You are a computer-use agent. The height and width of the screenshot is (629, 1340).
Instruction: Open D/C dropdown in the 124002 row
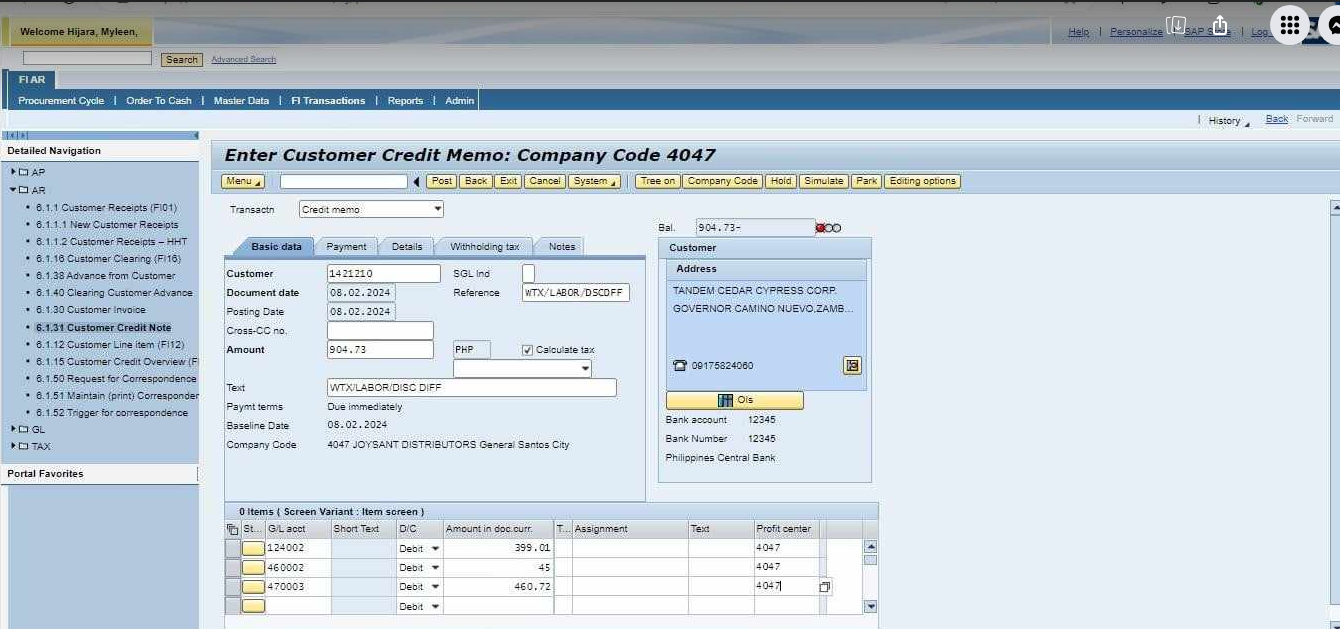(x=434, y=548)
